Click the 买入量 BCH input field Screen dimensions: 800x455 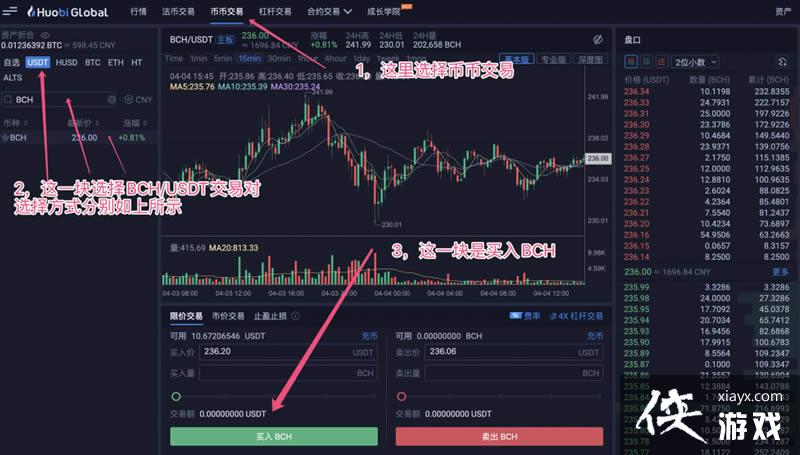click(288, 373)
